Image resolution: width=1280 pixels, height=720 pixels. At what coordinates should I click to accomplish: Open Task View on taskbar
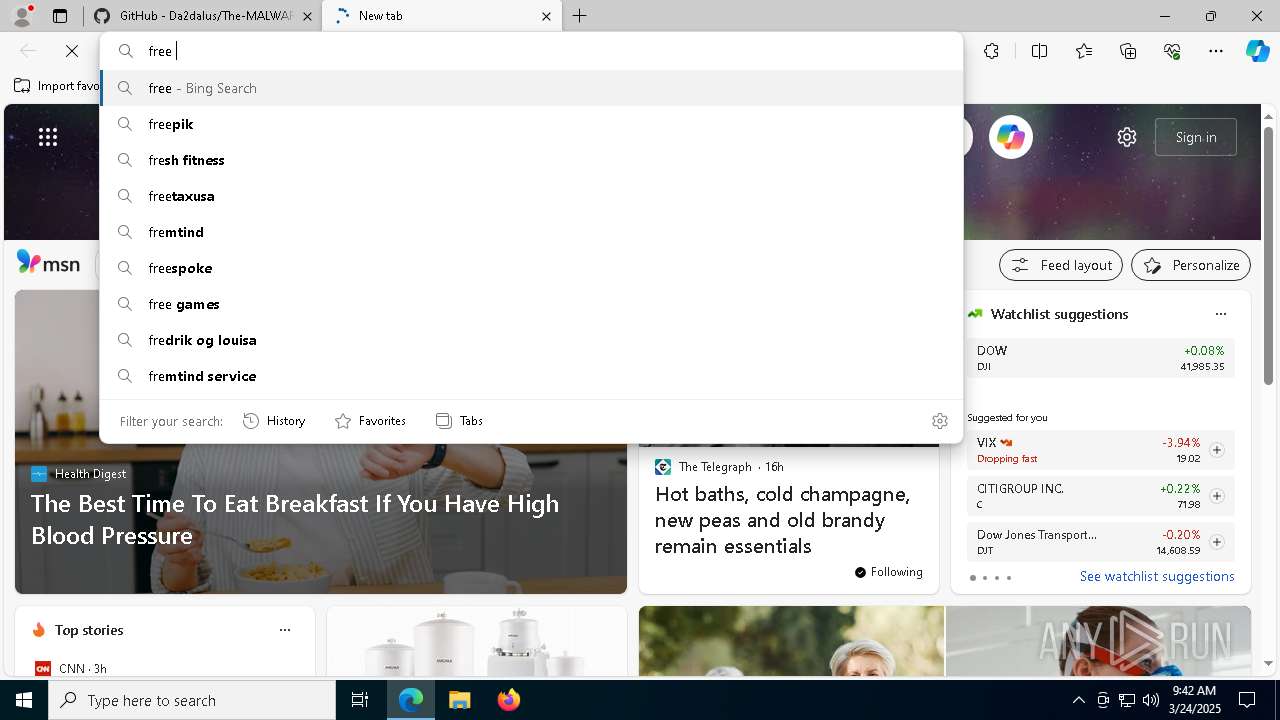click(x=360, y=700)
